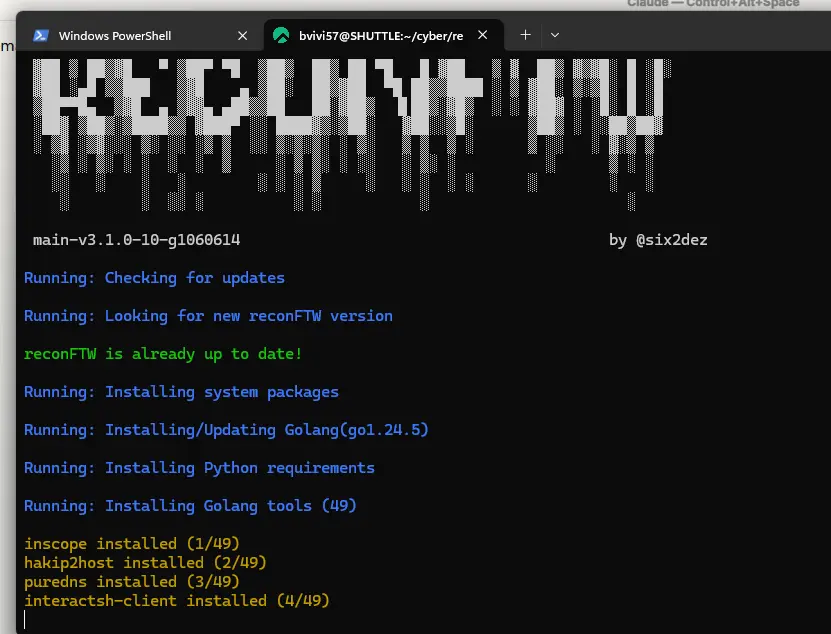The image size is (831, 634).
Task: Click the terminal cursor on the last line
Action: [x=25, y=620]
